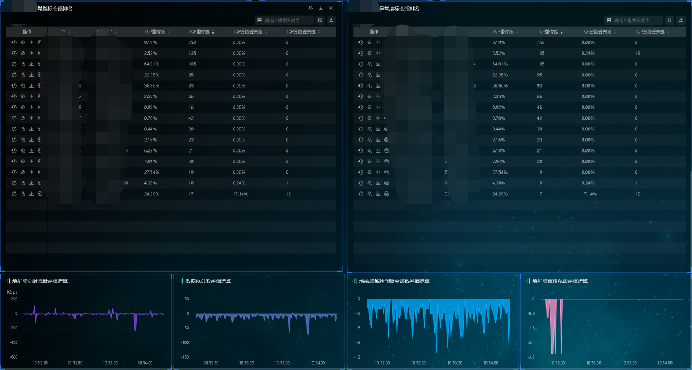Export table data from the left window toolbar
Viewport: 692px width, 370px height.
[x=331, y=20]
